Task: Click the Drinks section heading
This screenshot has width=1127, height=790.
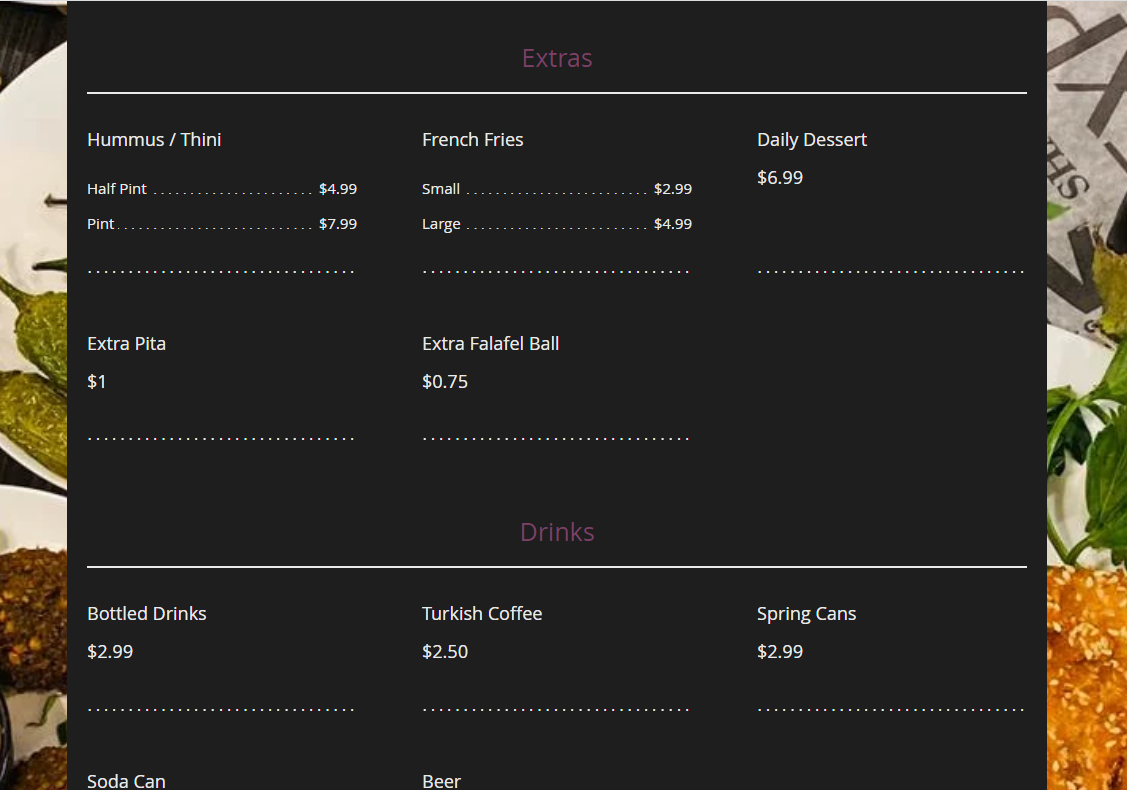Action: pos(557,532)
